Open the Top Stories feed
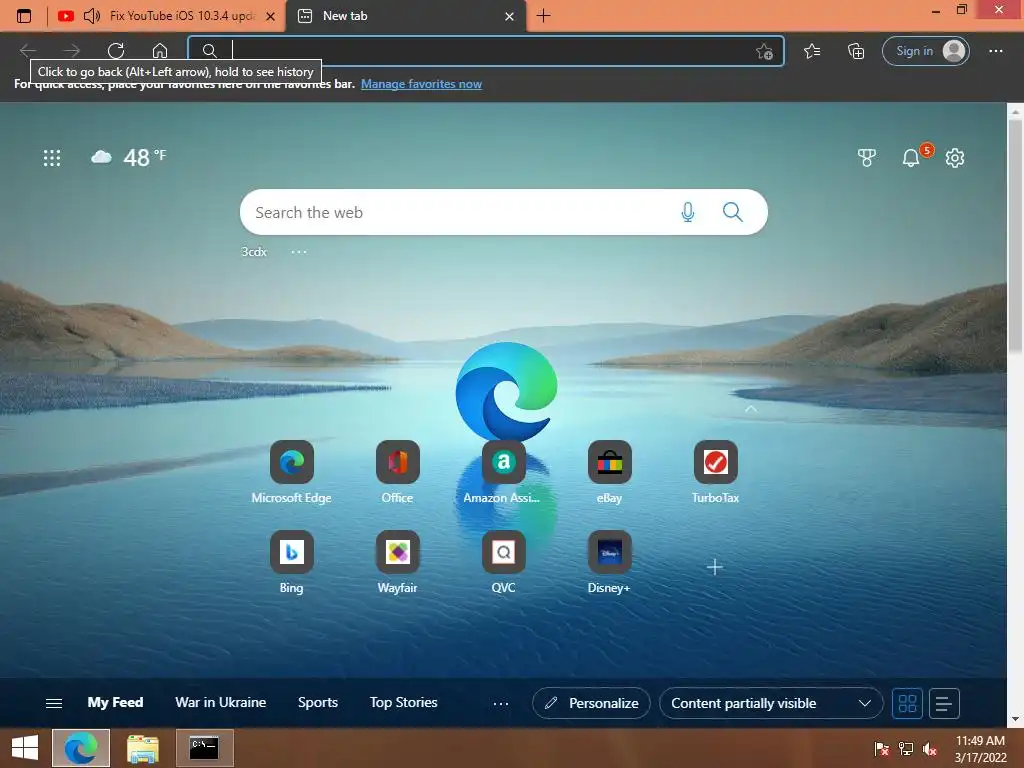 click(404, 702)
